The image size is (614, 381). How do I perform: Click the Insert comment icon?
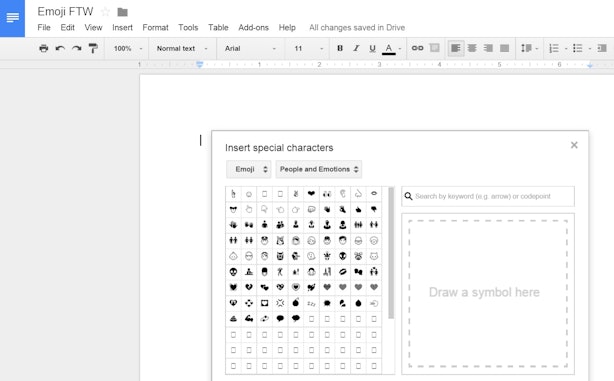click(434, 48)
